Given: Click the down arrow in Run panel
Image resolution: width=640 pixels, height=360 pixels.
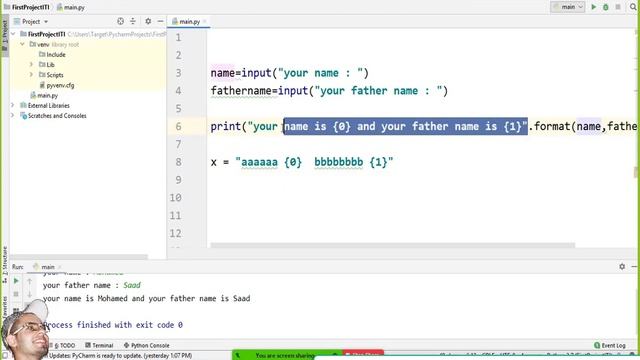Looking at the screenshot, I should click(x=29, y=294).
